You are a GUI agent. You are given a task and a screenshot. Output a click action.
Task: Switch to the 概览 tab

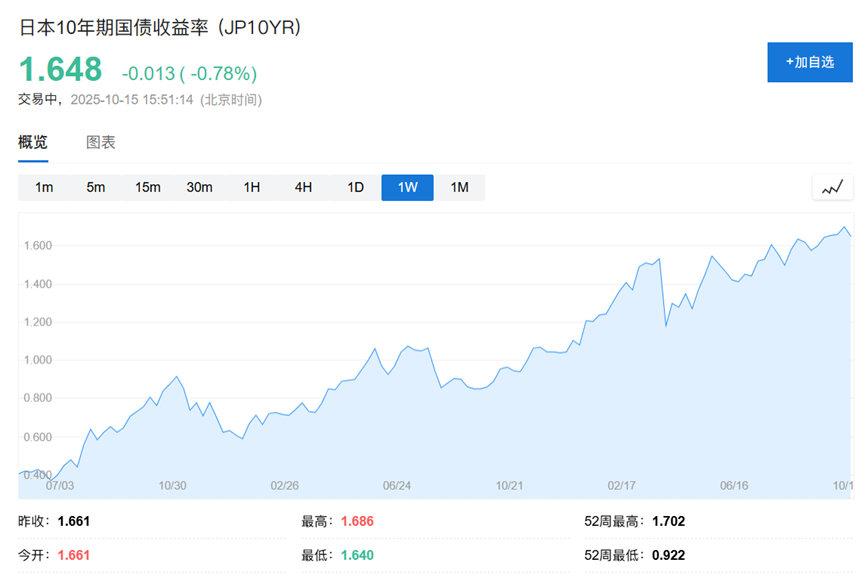tap(33, 142)
